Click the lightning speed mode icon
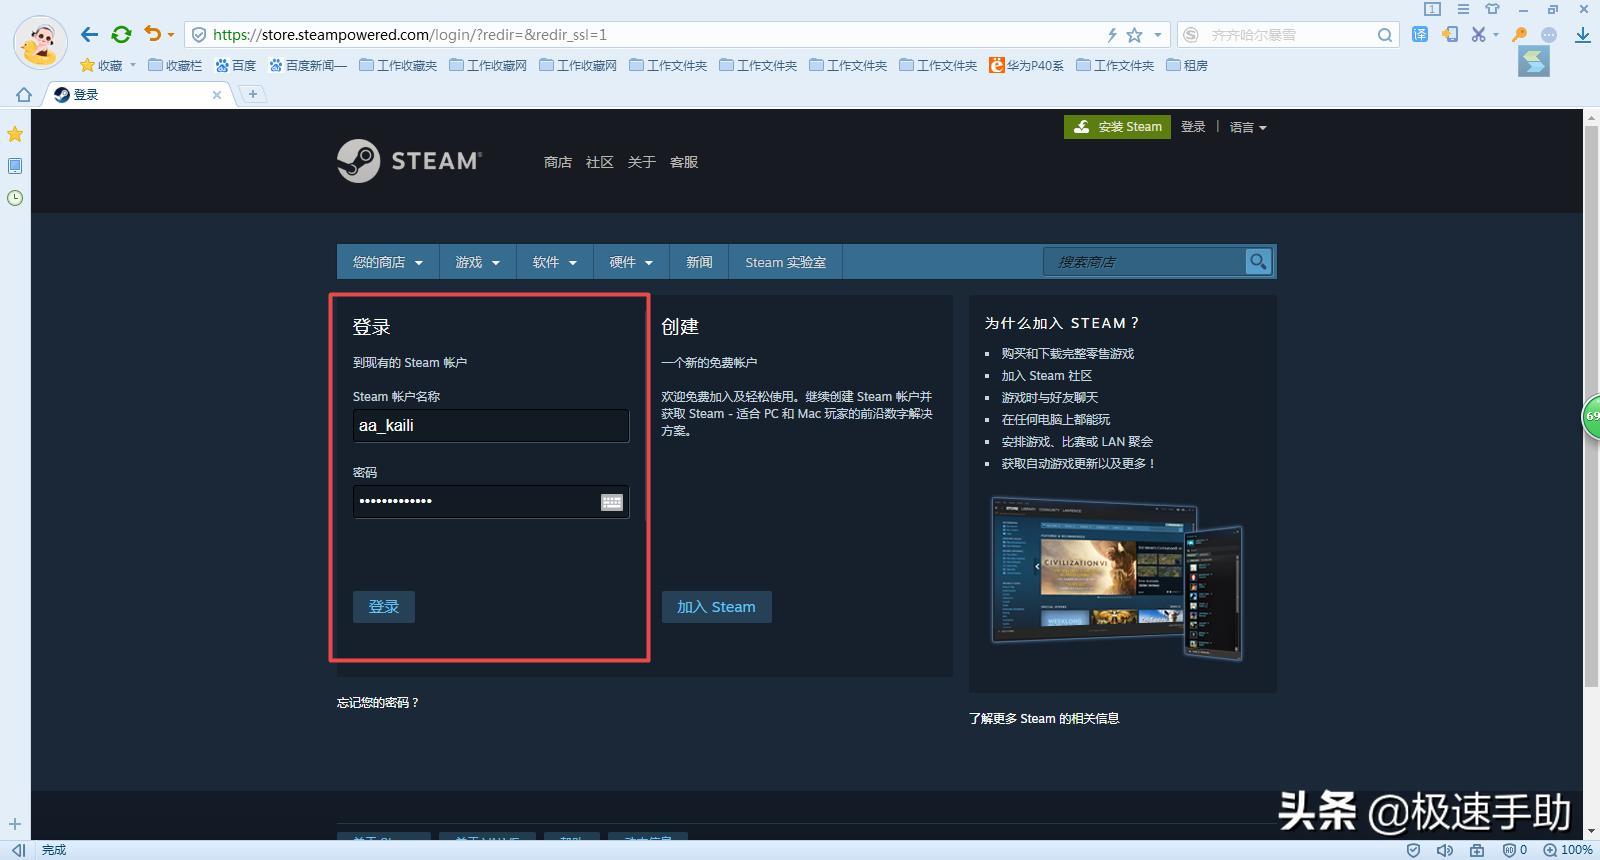Image resolution: width=1600 pixels, height=860 pixels. [1112, 35]
